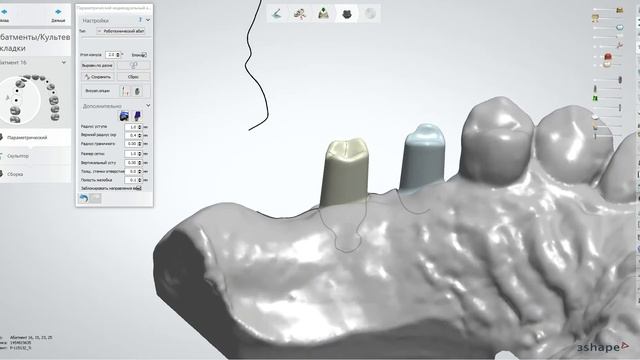The width and height of the screenshot is (640, 360).
Task: Click the pink tool icon in right panel
Action: [620, 45]
